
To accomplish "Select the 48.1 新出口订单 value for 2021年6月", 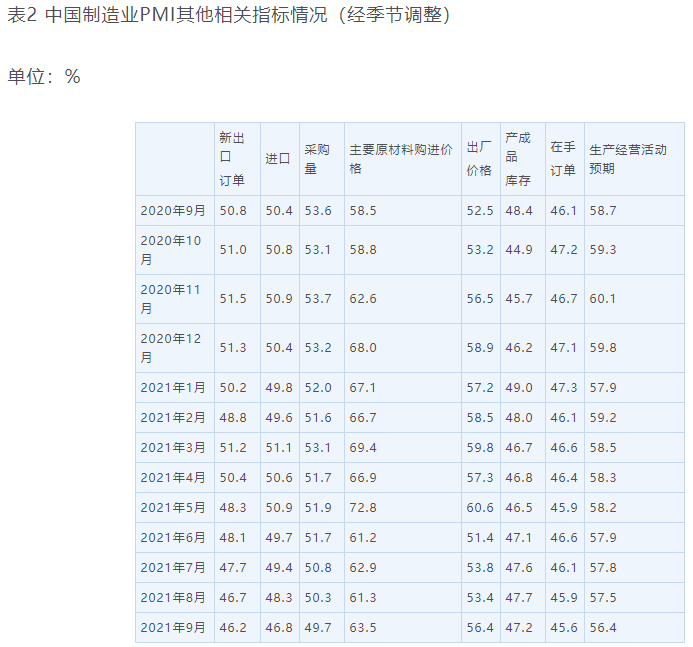I will (233, 538).
